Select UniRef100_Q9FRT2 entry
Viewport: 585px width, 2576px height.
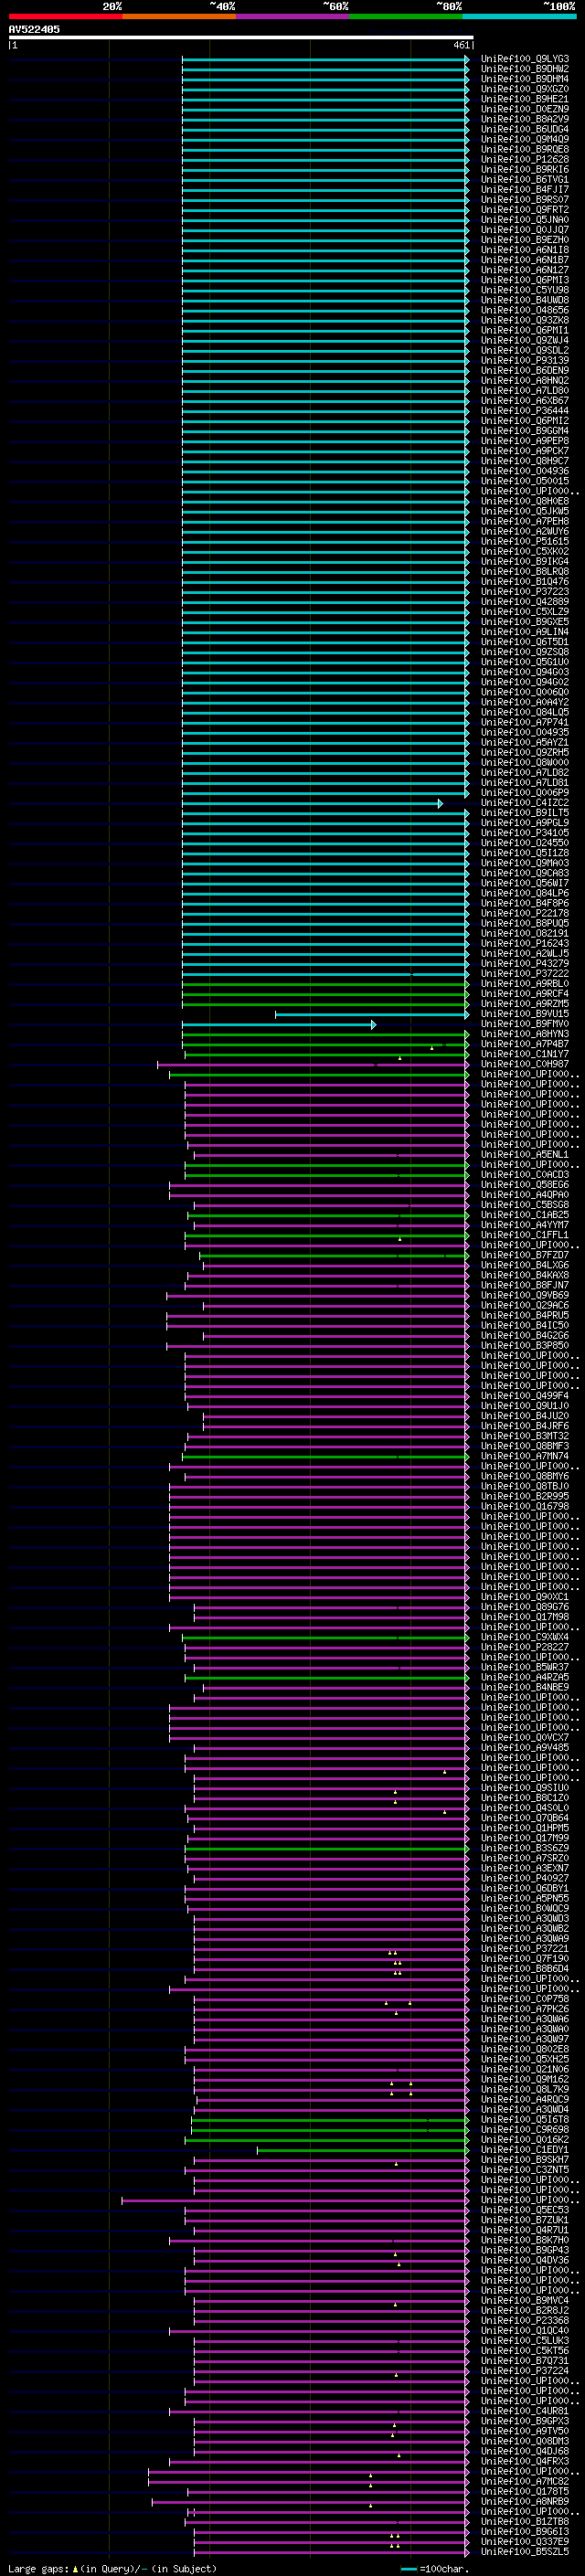525,210
